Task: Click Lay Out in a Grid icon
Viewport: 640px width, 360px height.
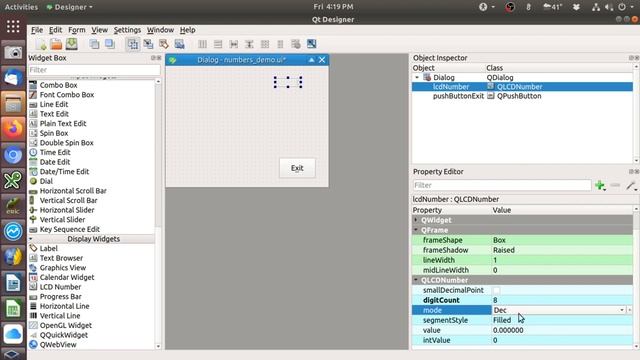Action: (x=265, y=44)
